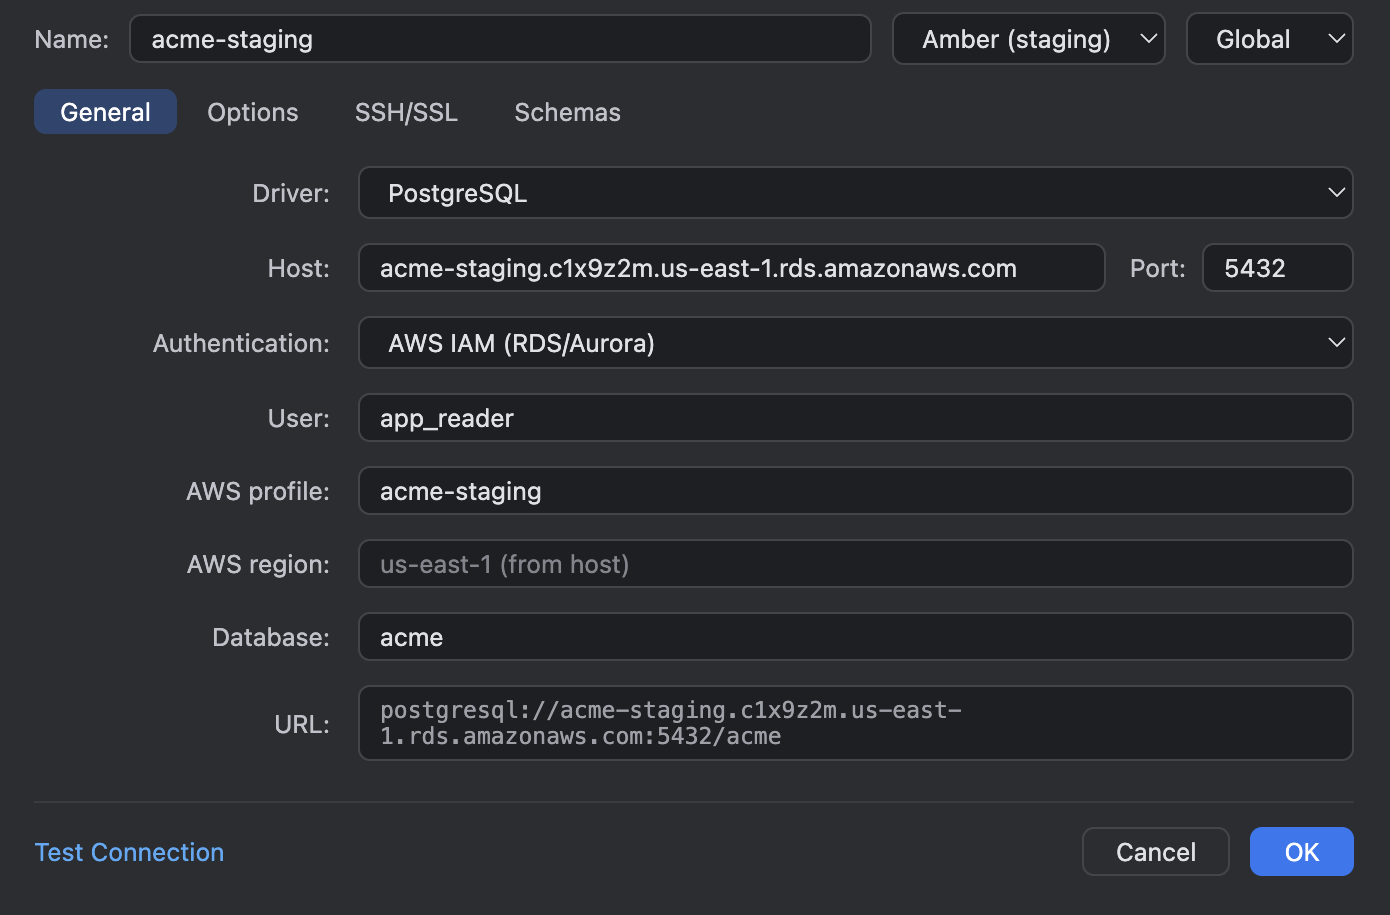The image size is (1390, 915).
Task: Edit the Host field
Action: click(731, 268)
